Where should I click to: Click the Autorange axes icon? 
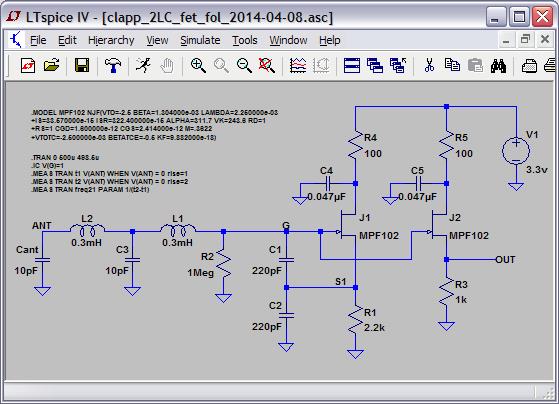coord(321,66)
